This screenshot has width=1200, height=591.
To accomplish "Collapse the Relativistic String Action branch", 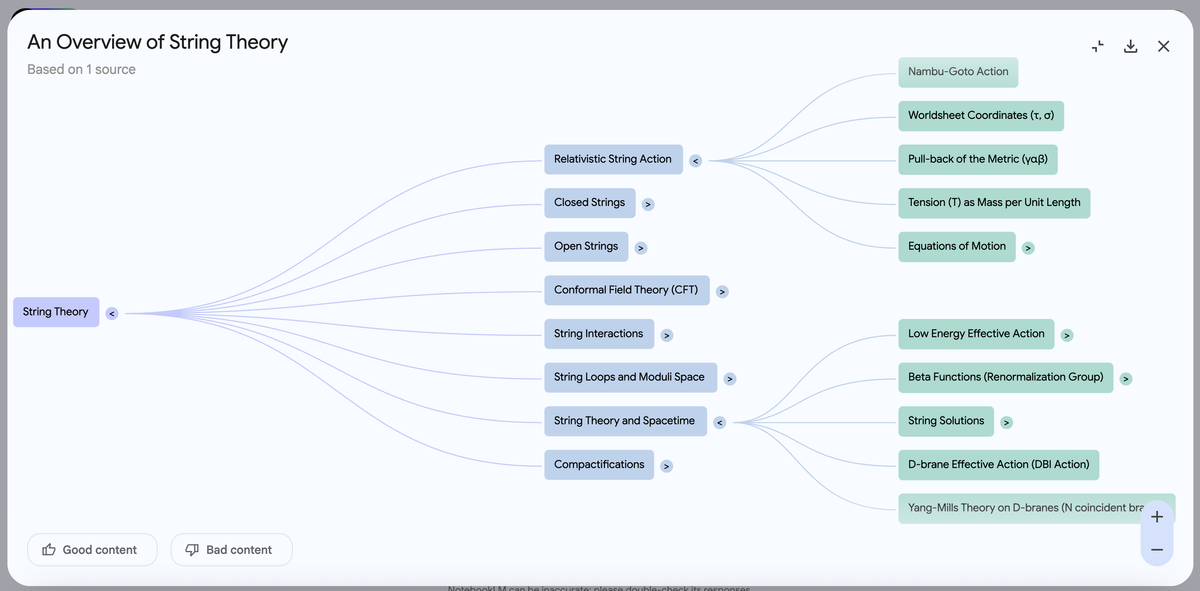I will [696, 160].
